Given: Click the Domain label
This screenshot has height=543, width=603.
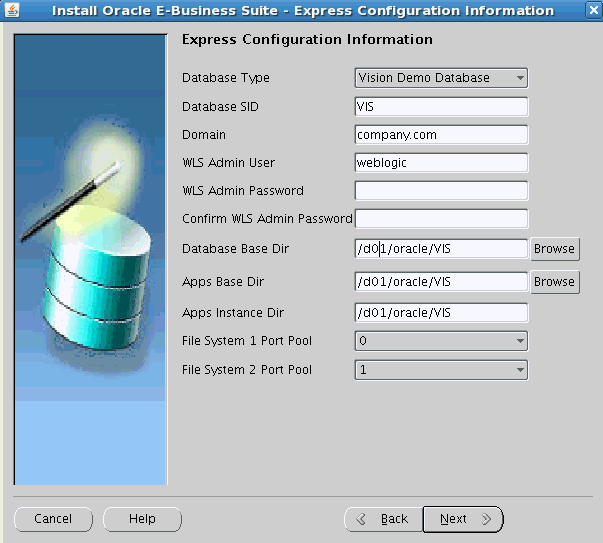Looking at the screenshot, I should pyautogui.click(x=204, y=135).
